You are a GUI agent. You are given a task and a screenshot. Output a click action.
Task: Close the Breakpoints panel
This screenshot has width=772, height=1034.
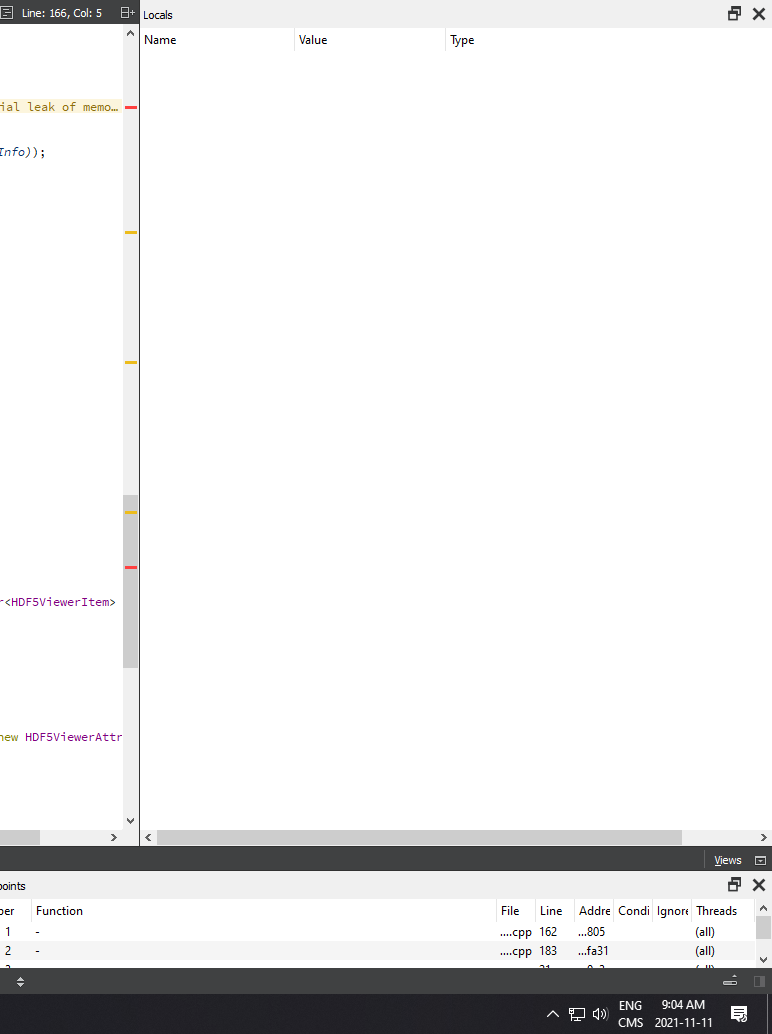click(759, 885)
